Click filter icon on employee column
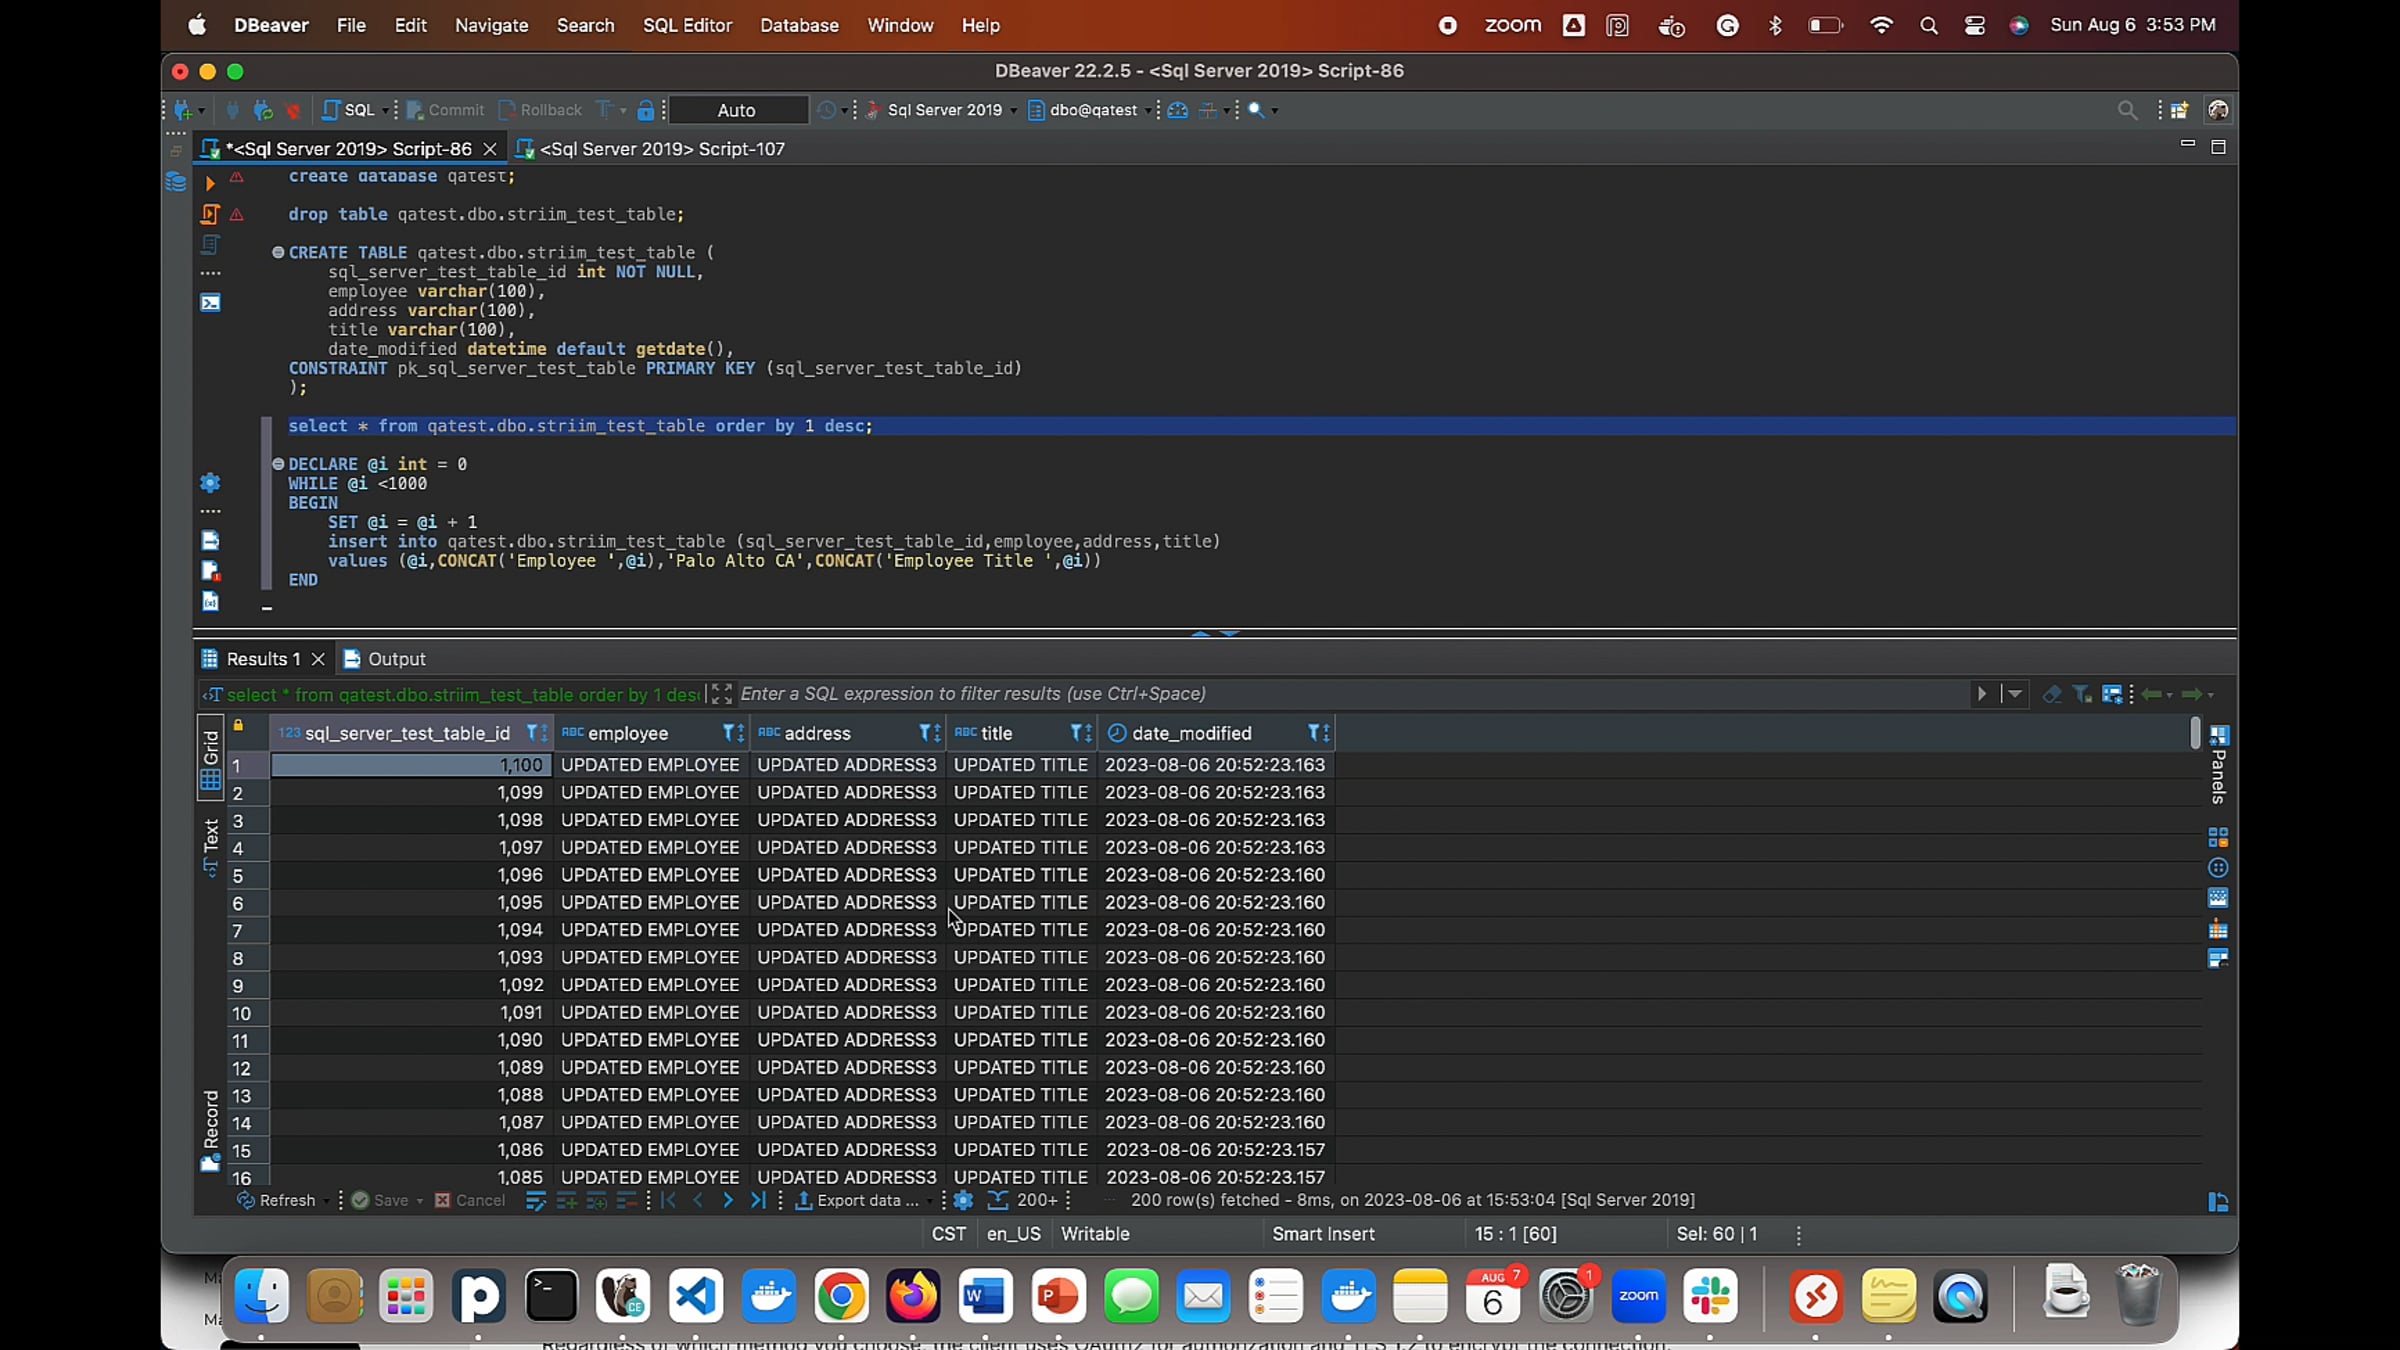Viewport: 2400px width, 1350px height. [729, 733]
